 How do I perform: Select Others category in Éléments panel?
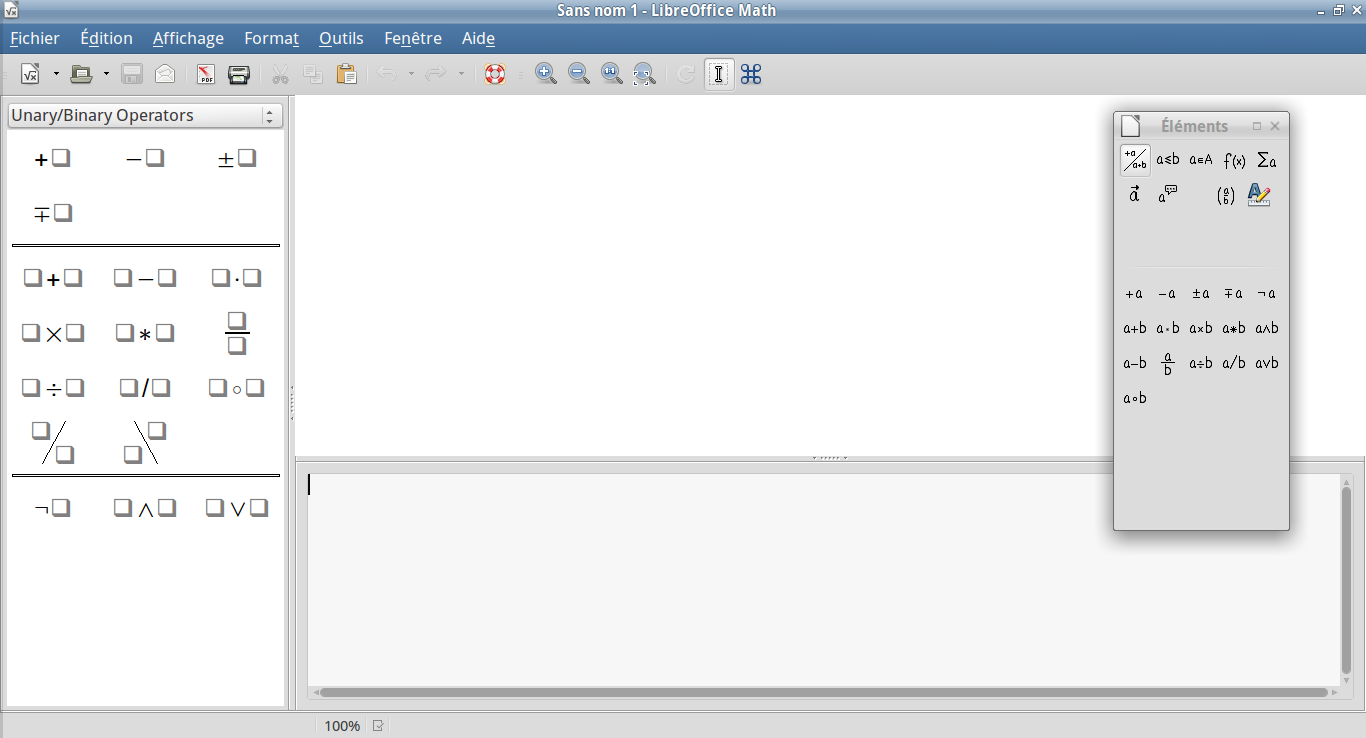1168,195
